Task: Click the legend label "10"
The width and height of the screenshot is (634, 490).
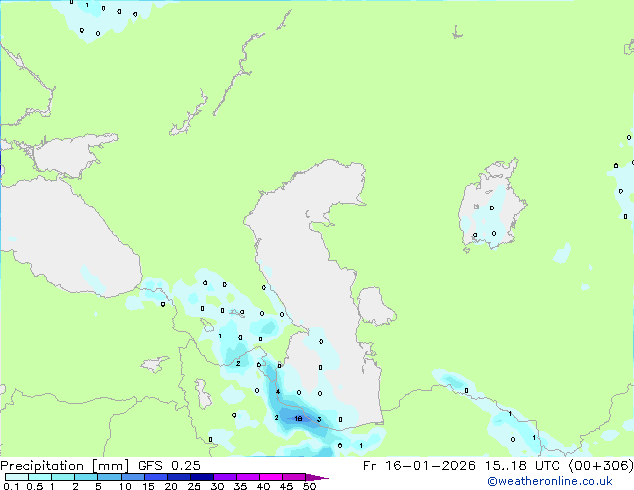Action: (x=125, y=486)
